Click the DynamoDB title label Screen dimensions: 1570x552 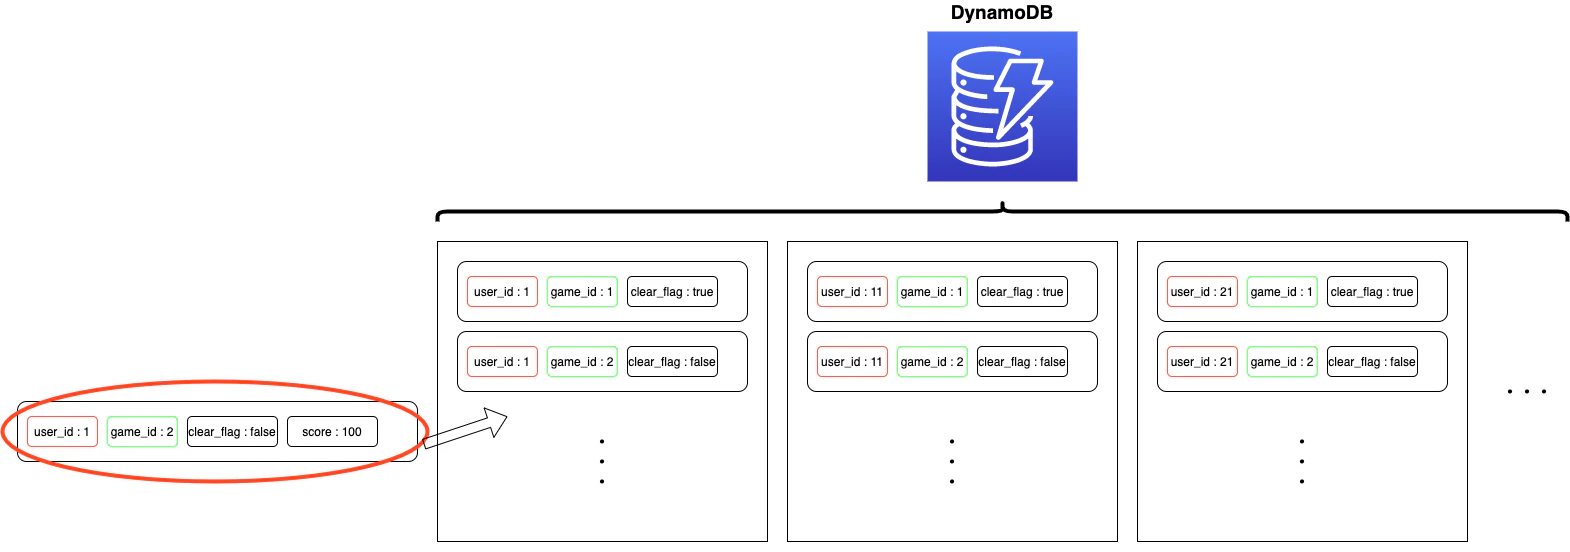(1002, 13)
